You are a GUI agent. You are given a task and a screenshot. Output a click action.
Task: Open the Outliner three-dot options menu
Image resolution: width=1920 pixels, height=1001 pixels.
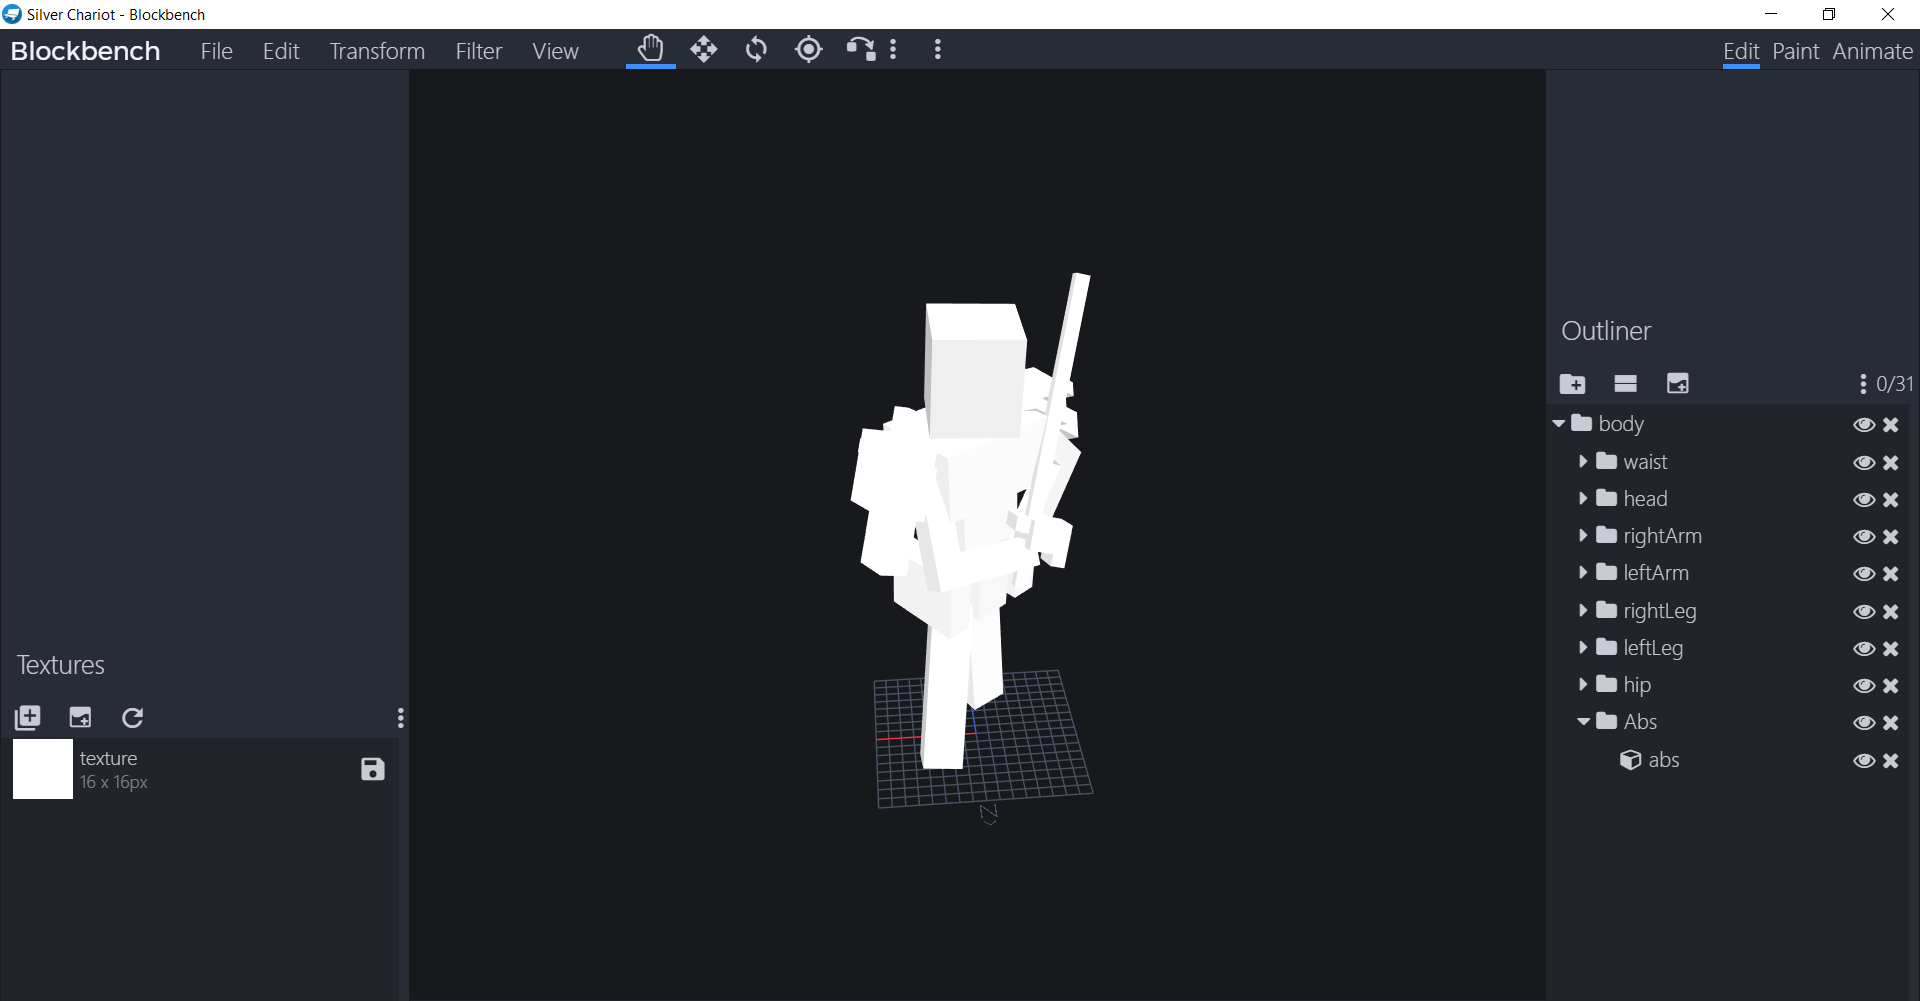tap(1863, 384)
